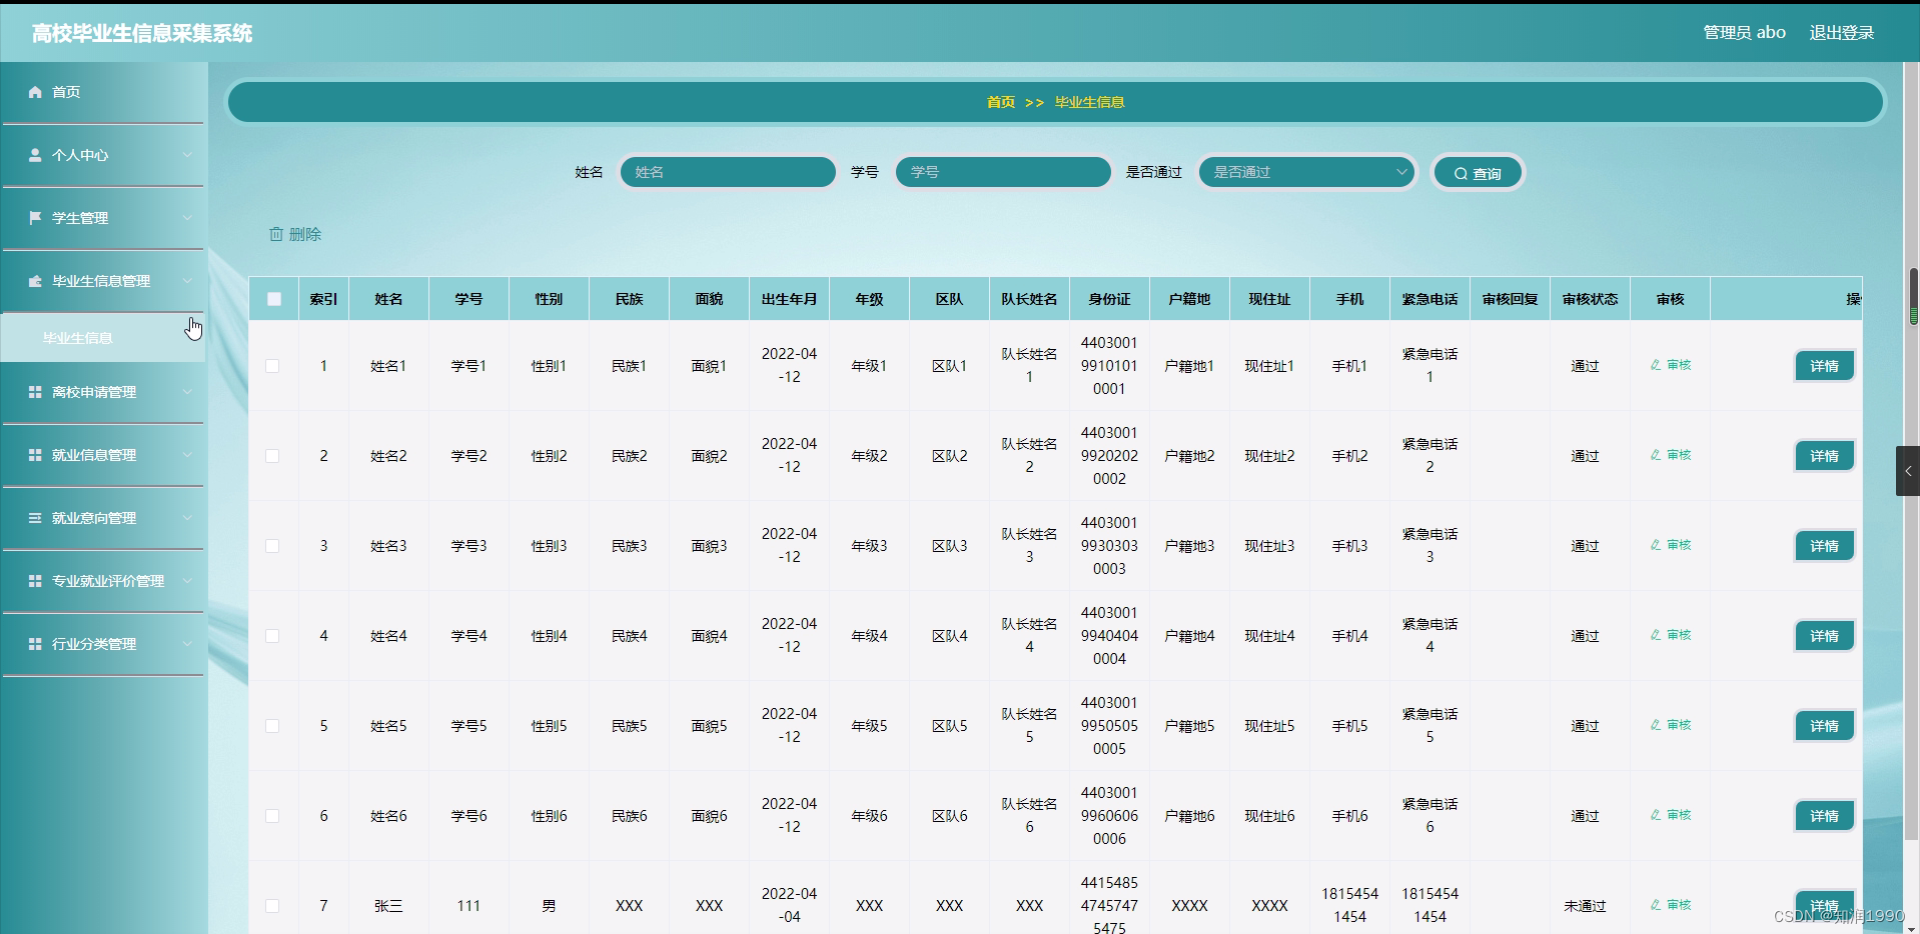1920x934 pixels.
Task: Click the magnifier icon inside 查询 button
Action: [x=1461, y=172]
